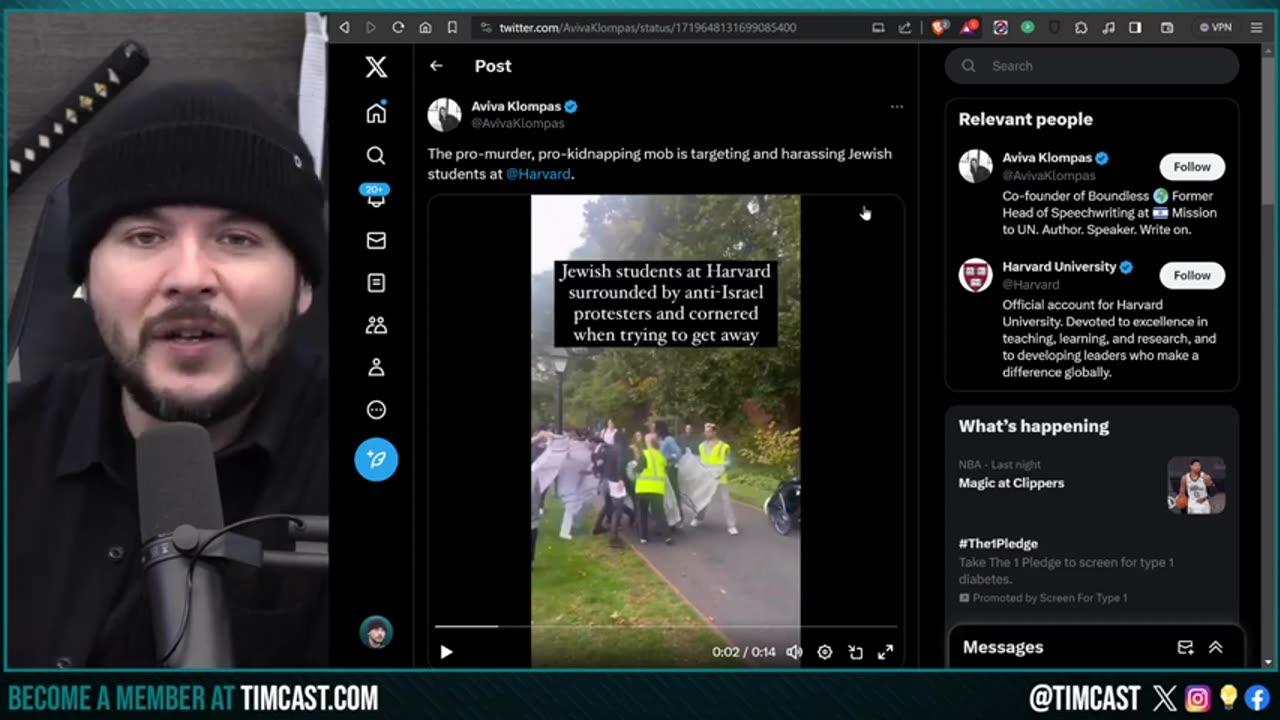1280x720 pixels.
Task: Click the Brave shields lion icon
Action: point(939,28)
